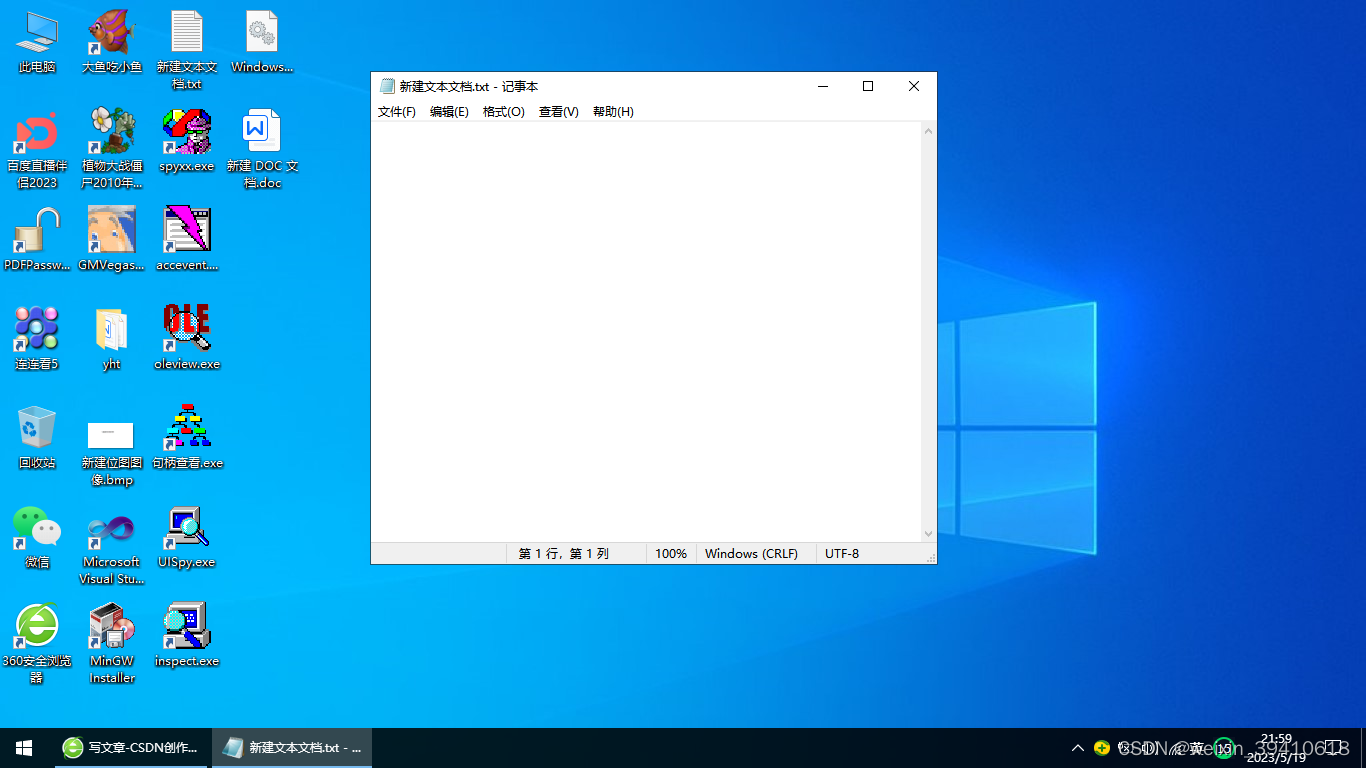The height and width of the screenshot is (768, 1366).
Task: Open the 查看(V) menu
Action: pyautogui.click(x=557, y=112)
